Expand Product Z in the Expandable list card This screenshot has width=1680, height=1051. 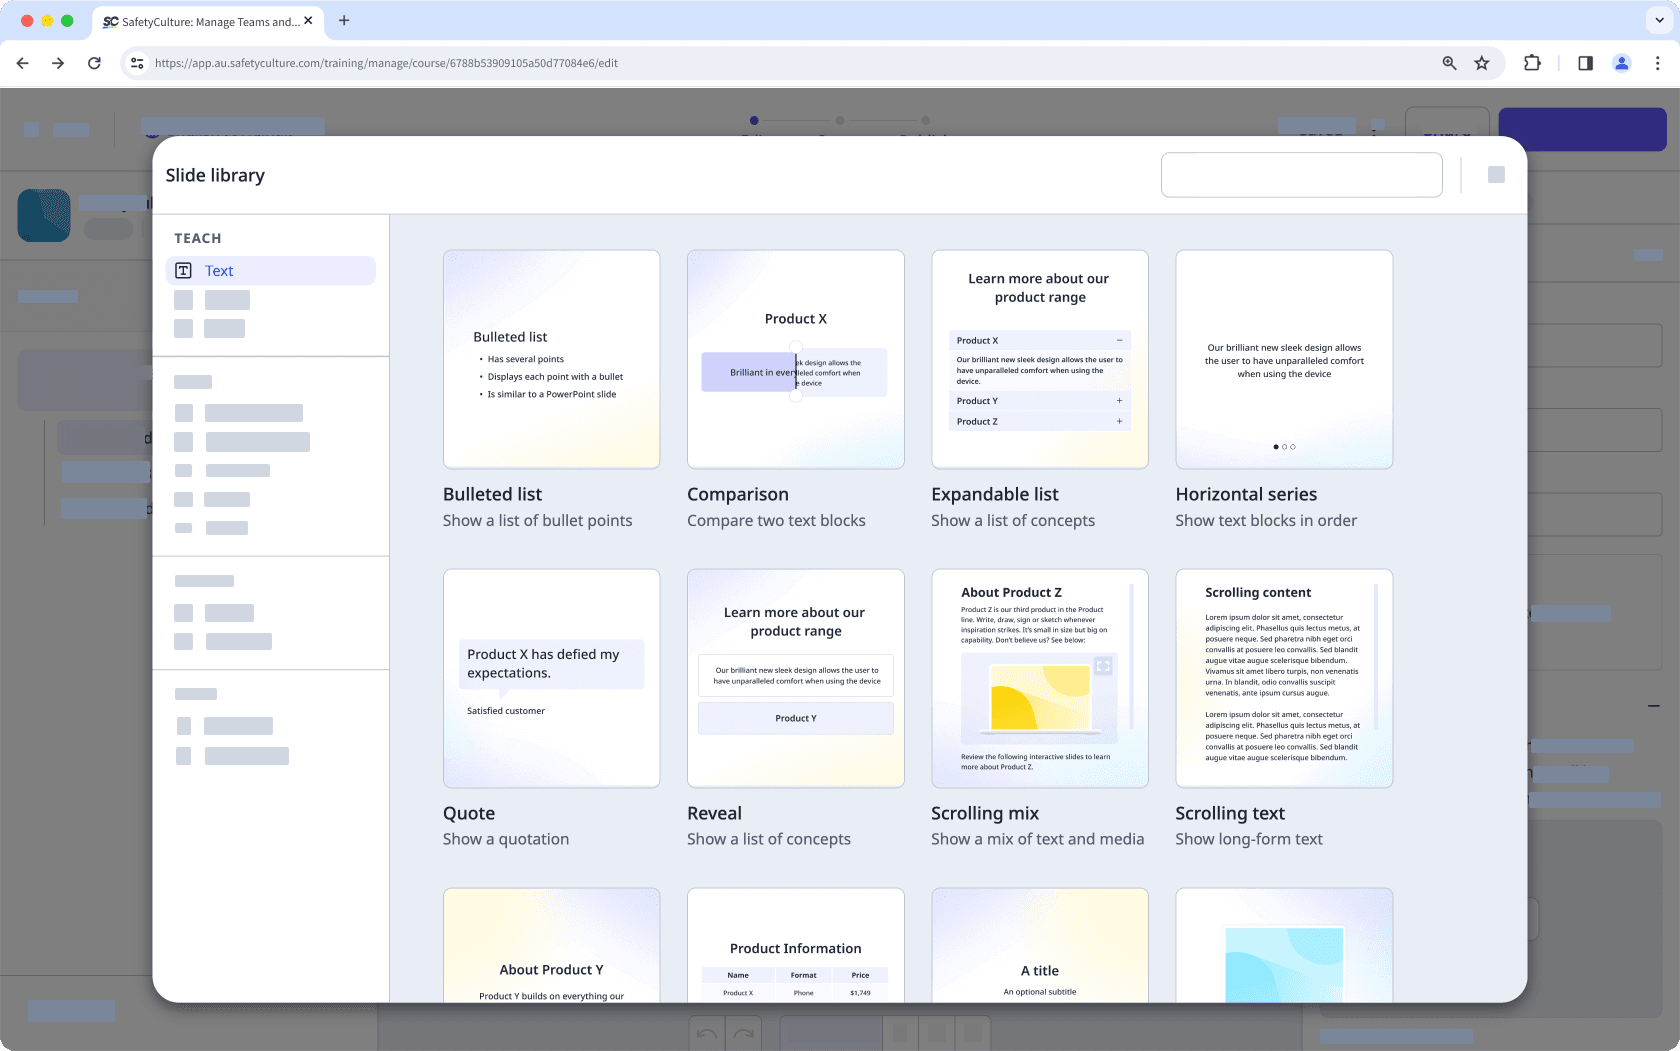1119,421
